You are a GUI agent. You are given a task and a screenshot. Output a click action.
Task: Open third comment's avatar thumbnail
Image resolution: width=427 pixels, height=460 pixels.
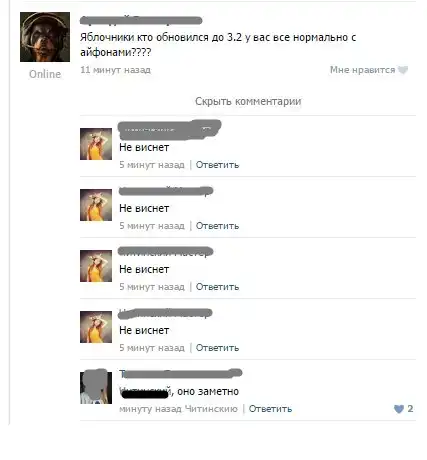[x=96, y=266]
